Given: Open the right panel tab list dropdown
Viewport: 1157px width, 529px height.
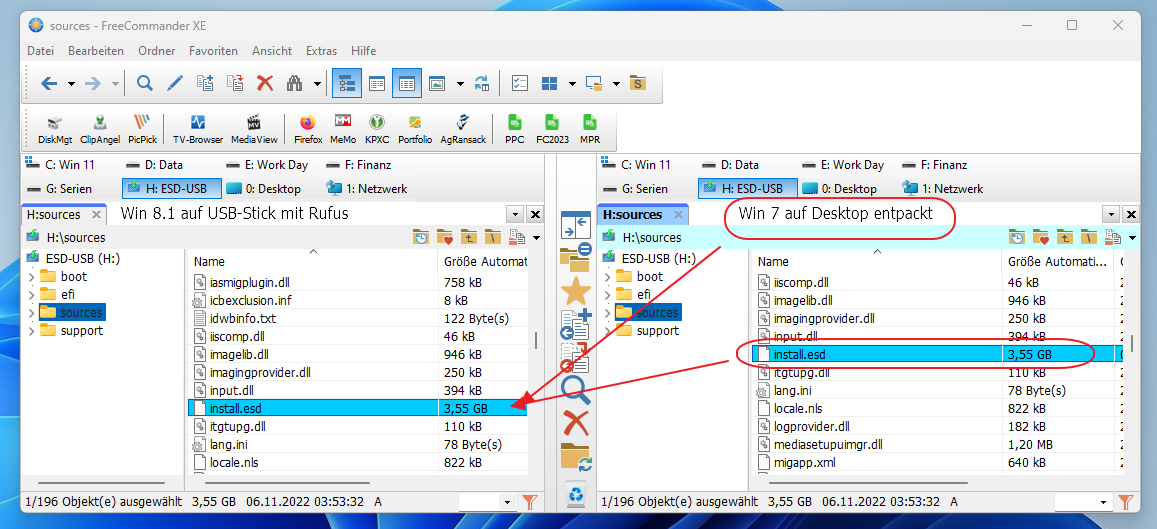Looking at the screenshot, I should pyautogui.click(x=1110, y=215).
